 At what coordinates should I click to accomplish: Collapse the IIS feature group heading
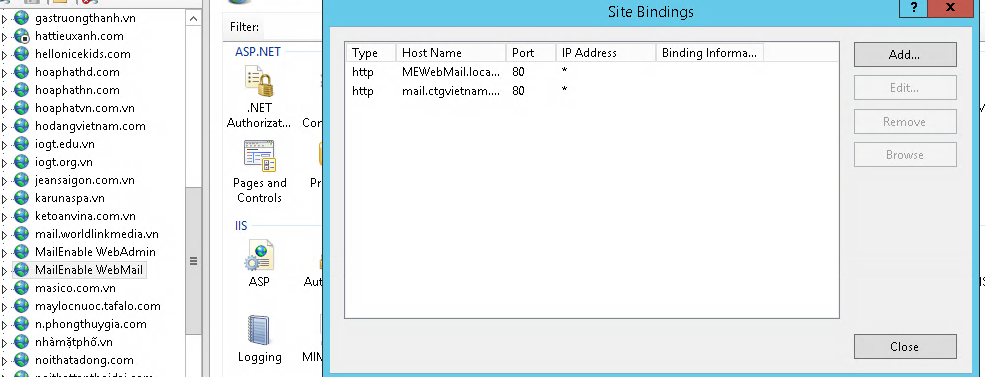[x=241, y=226]
